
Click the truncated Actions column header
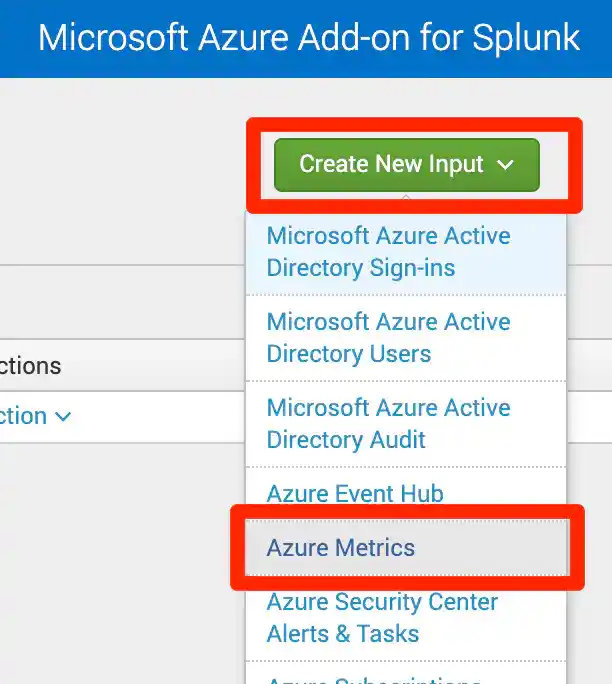click(x=30, y=366)
